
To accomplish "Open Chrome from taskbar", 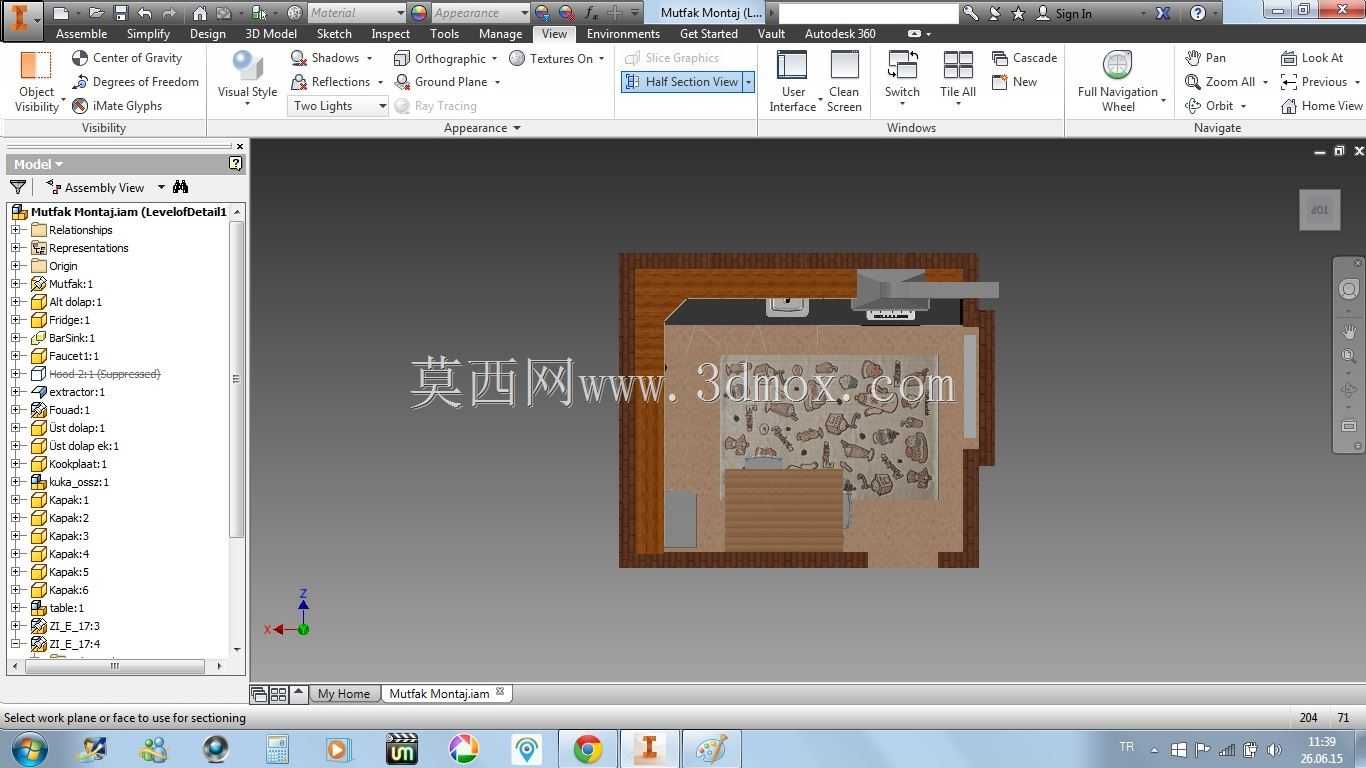I will pos(588,749).
